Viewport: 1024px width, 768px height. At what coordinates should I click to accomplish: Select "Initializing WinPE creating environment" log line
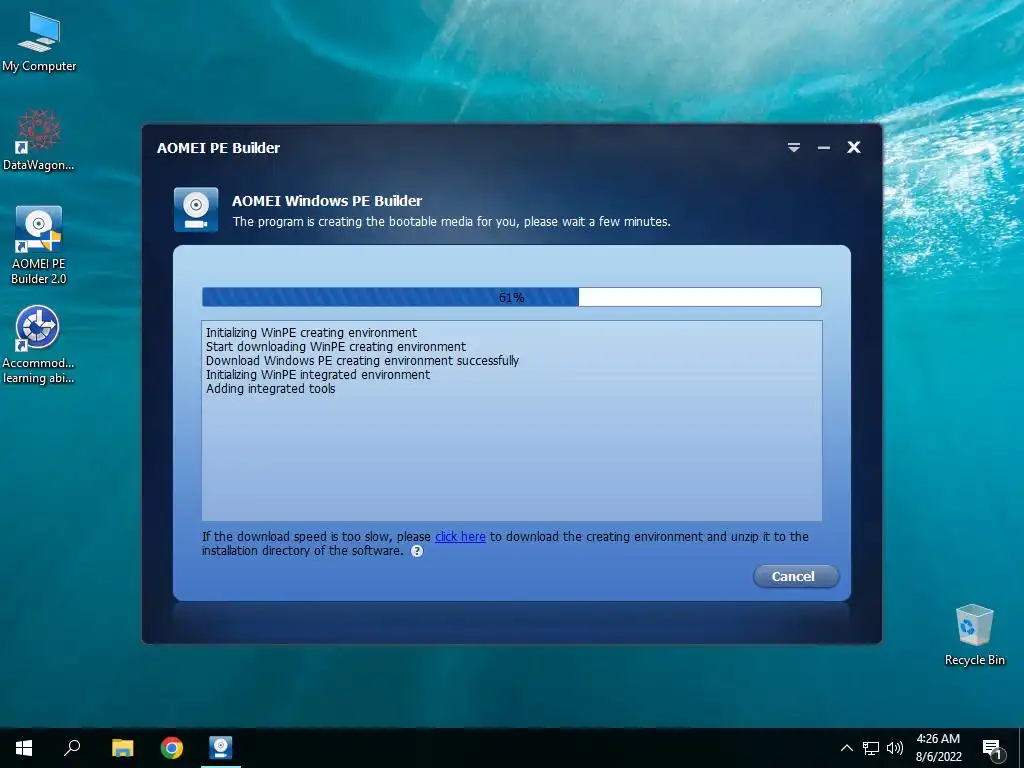point(311,332)
